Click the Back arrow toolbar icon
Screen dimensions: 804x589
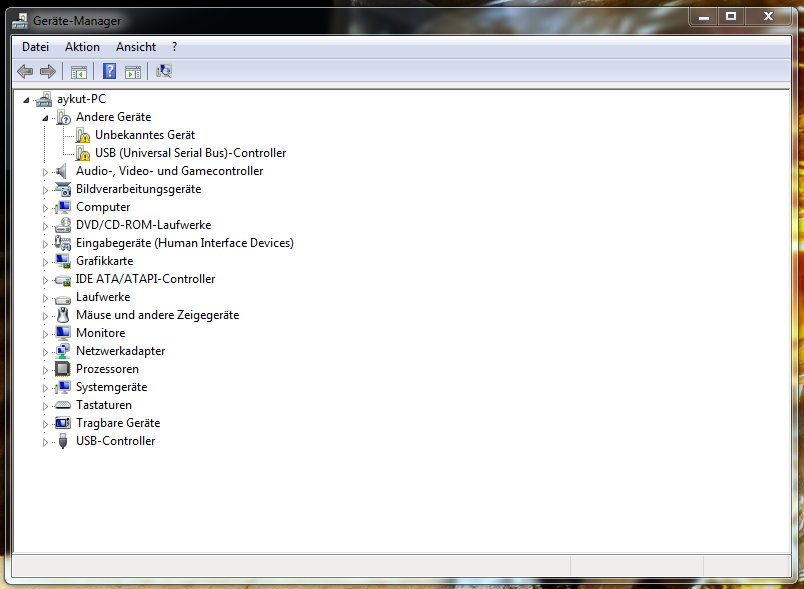pyautogui.click(x=25, y=71)
